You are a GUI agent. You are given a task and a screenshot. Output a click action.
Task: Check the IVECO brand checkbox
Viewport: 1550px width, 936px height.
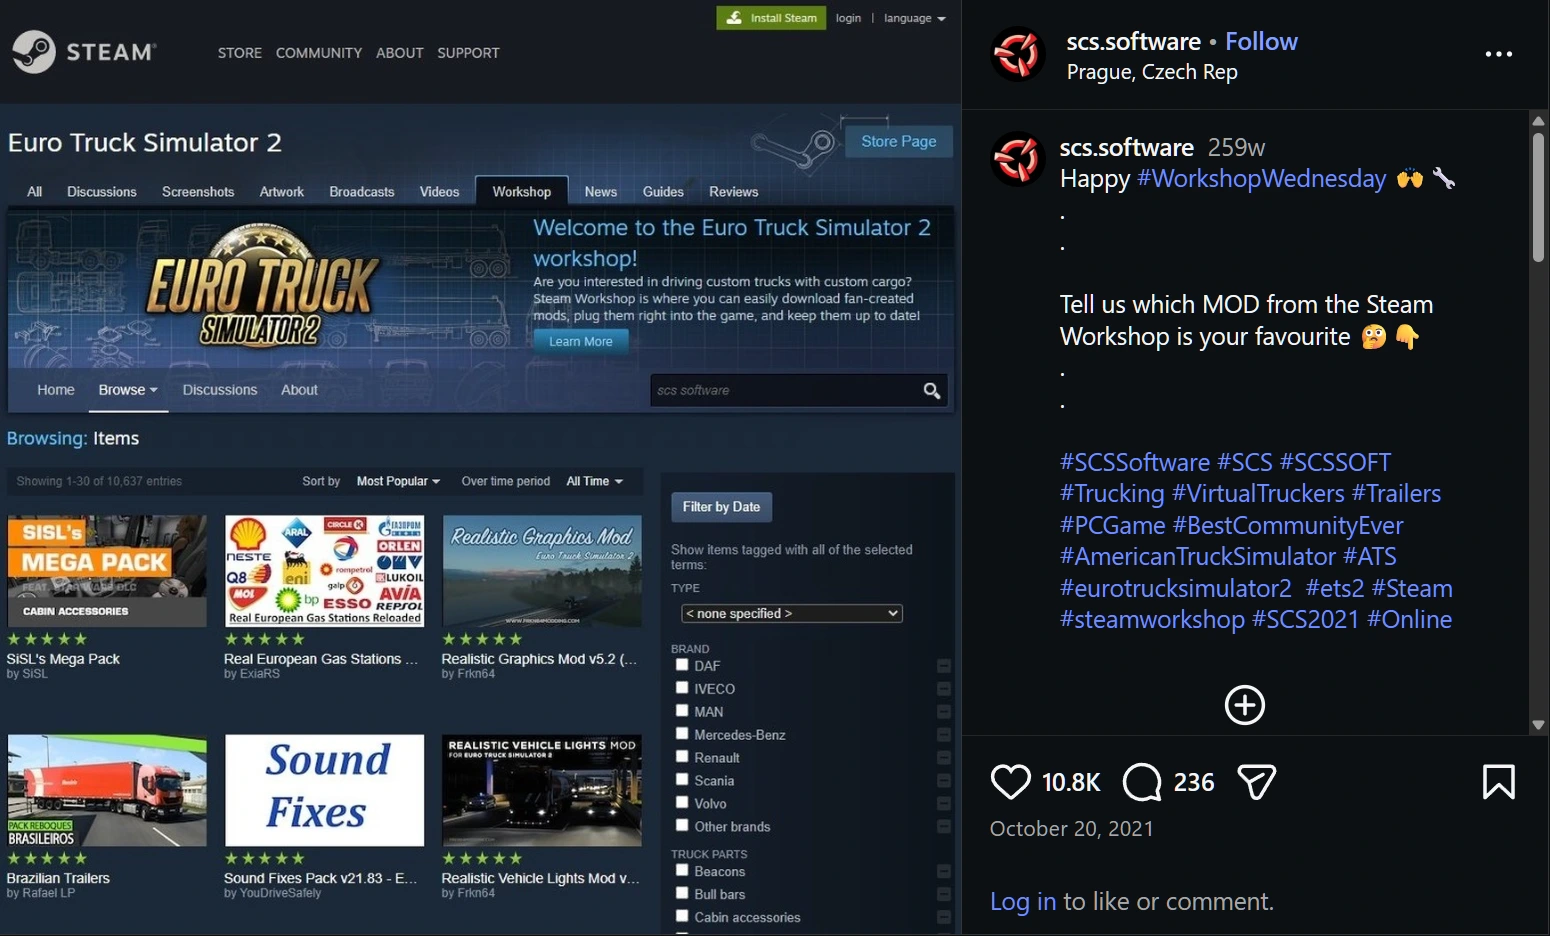(682, 687)
